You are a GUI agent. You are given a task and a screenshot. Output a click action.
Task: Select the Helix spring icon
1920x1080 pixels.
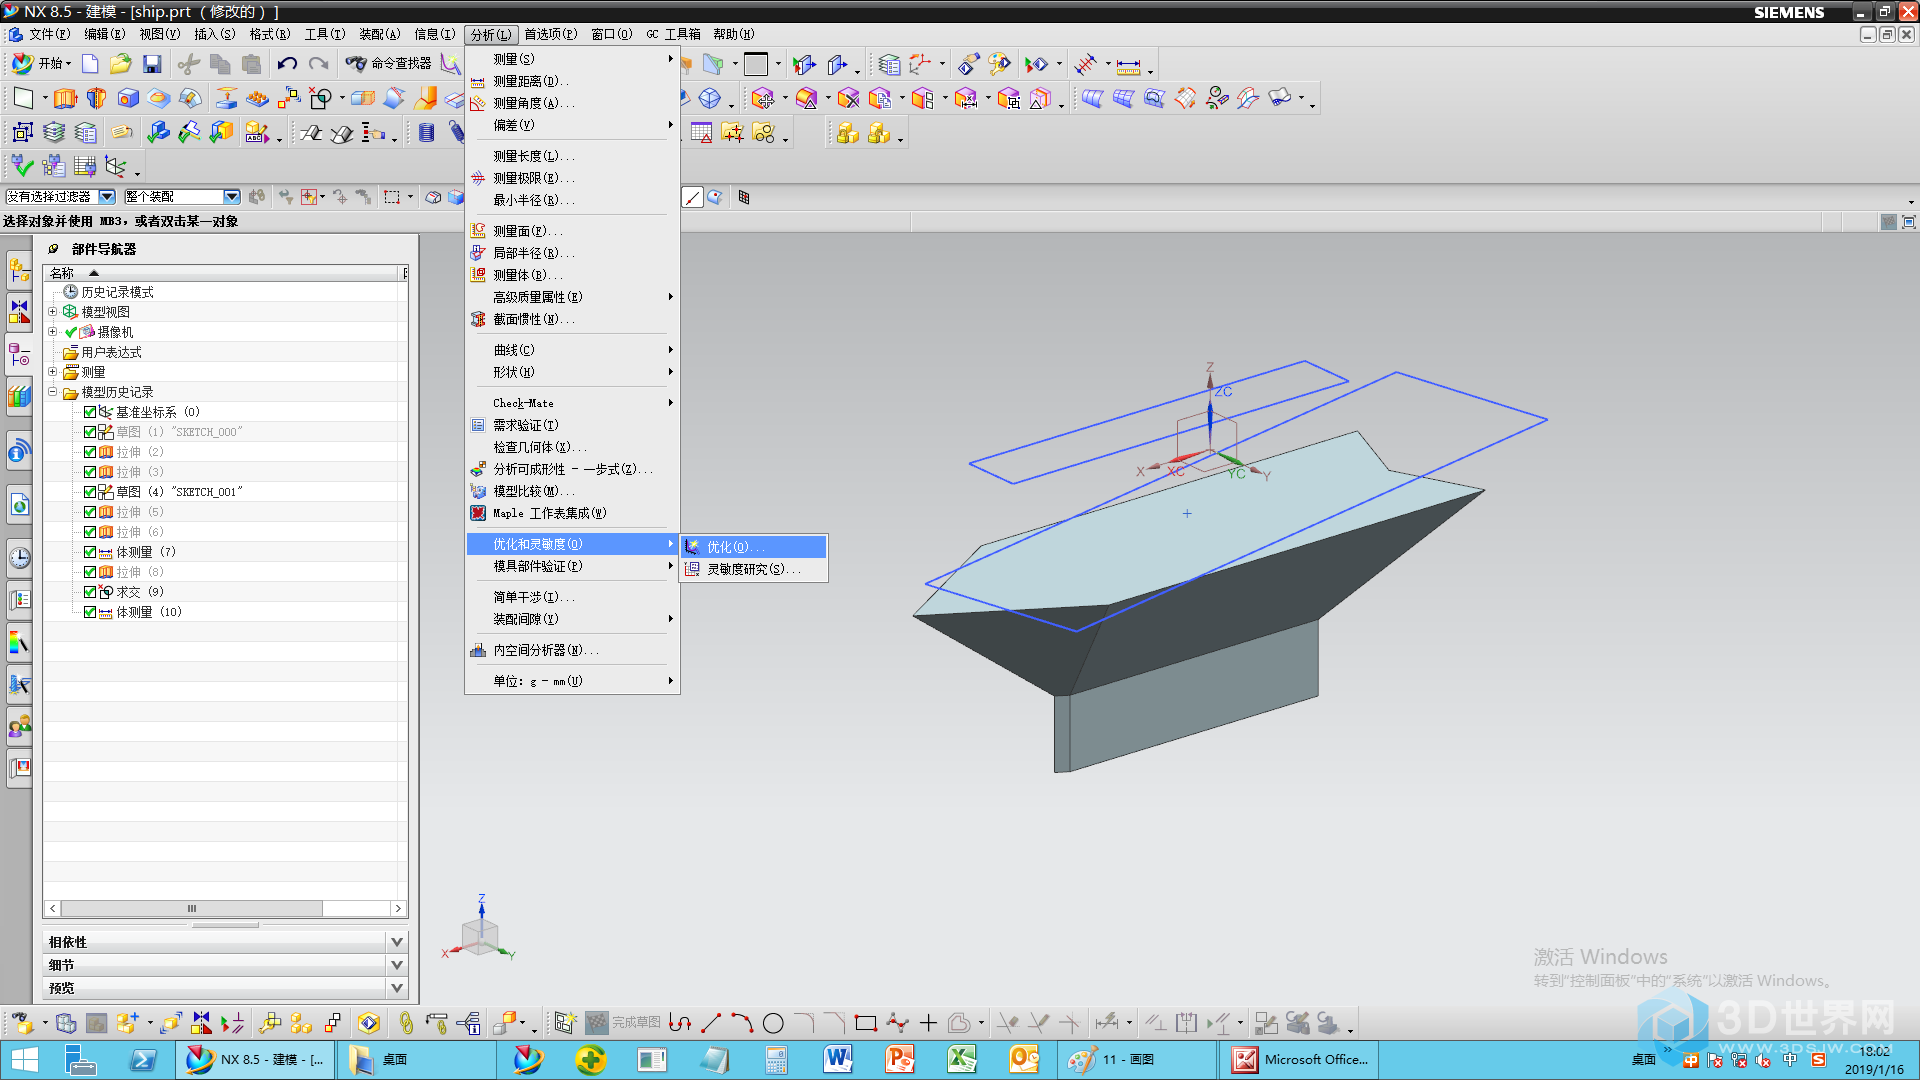427,133
